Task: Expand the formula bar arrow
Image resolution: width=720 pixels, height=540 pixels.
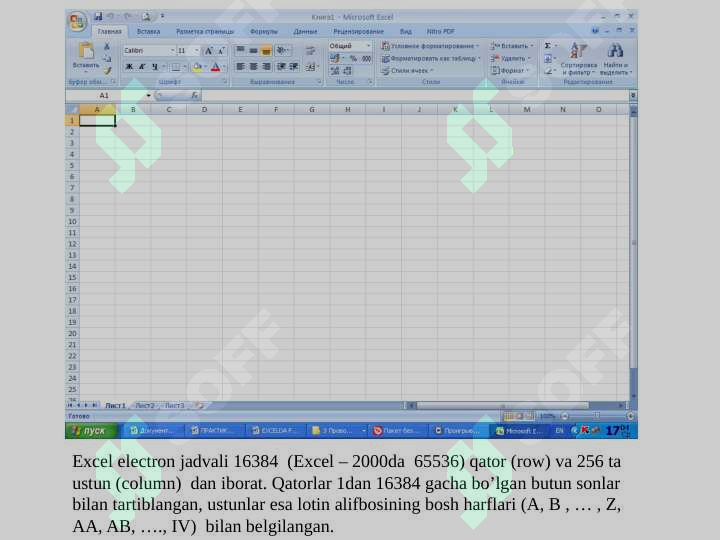Action: tap(633, 96)
